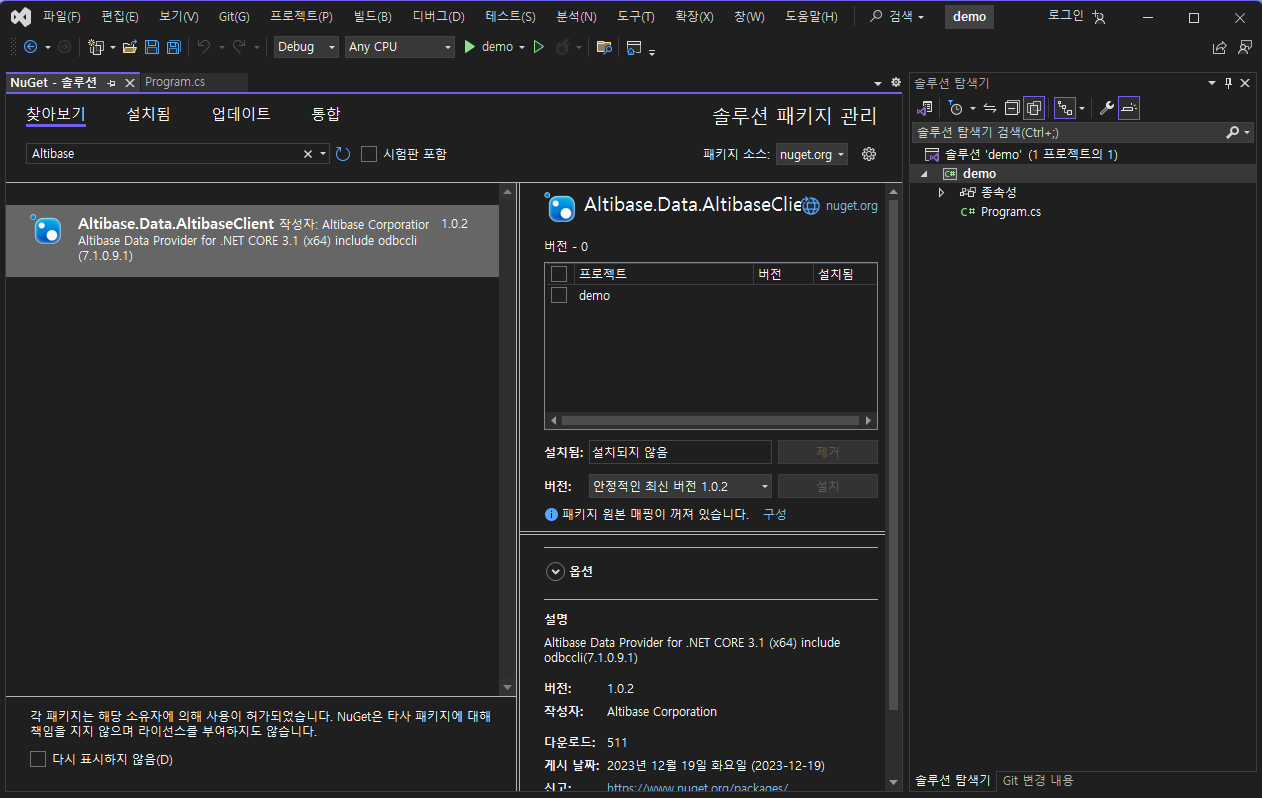Click the 구성 link
1262x798 pixels.
pyautogui.click(x=774, y=514)
